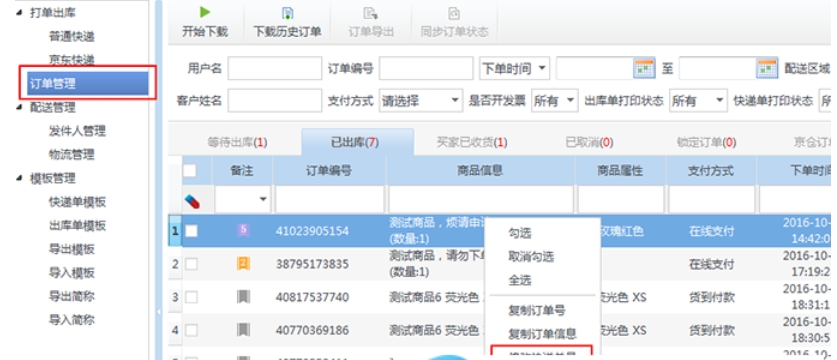Click the 订单编号 column filter box

click(329, 200)
